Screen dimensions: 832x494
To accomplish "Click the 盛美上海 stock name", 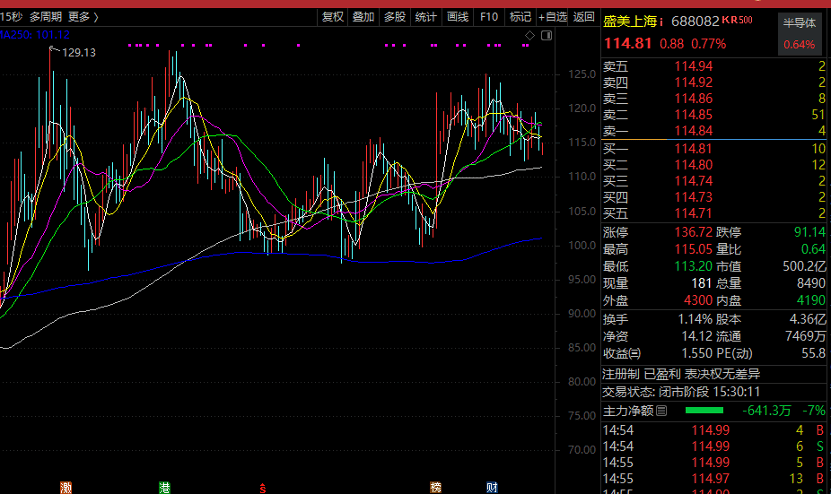I will tap(630, 21).
